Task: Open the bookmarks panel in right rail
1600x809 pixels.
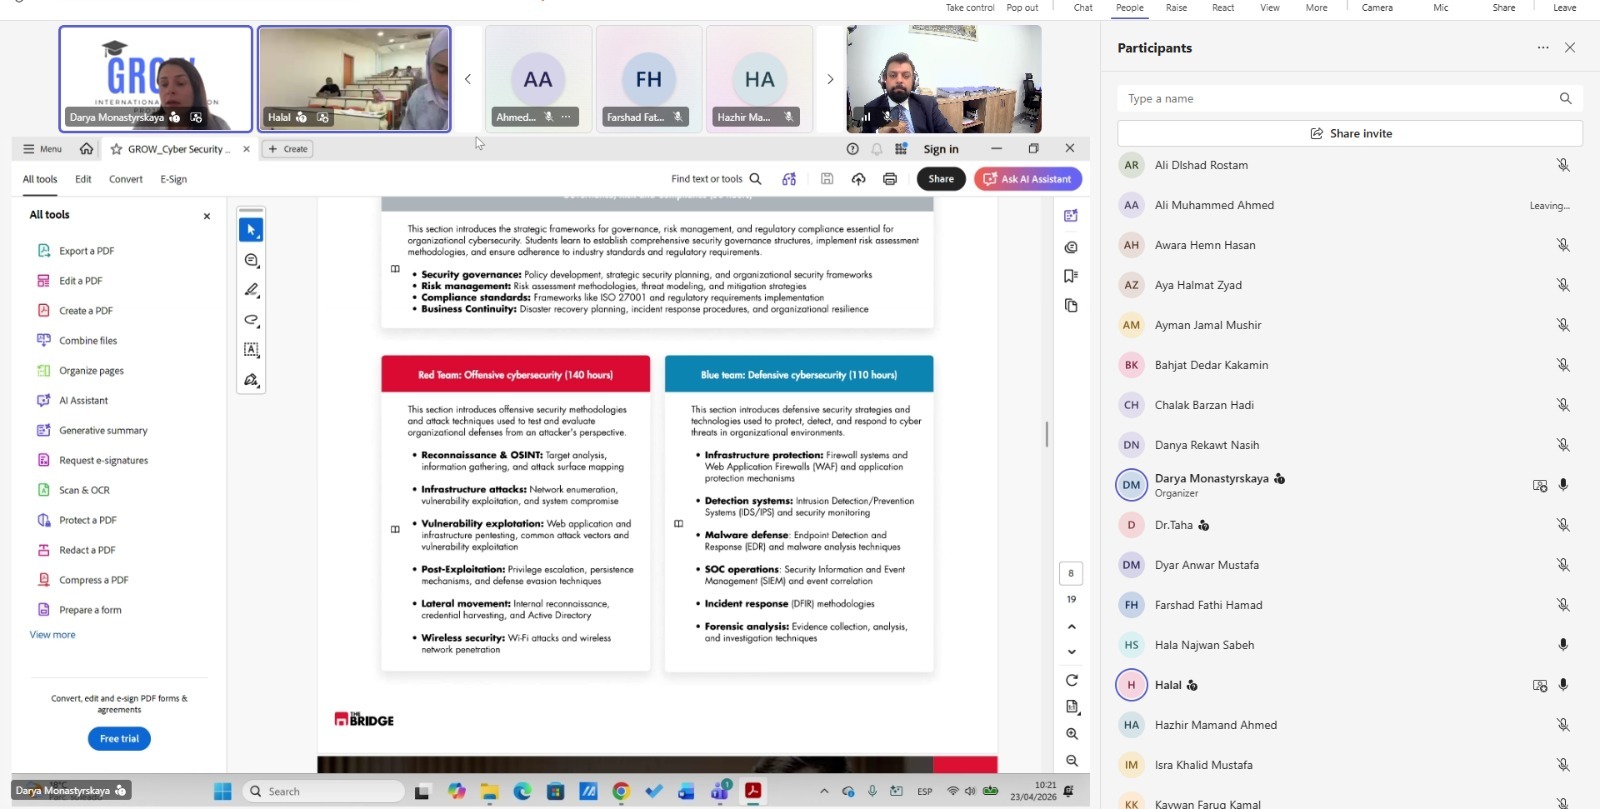Action: click(1071, 276)
